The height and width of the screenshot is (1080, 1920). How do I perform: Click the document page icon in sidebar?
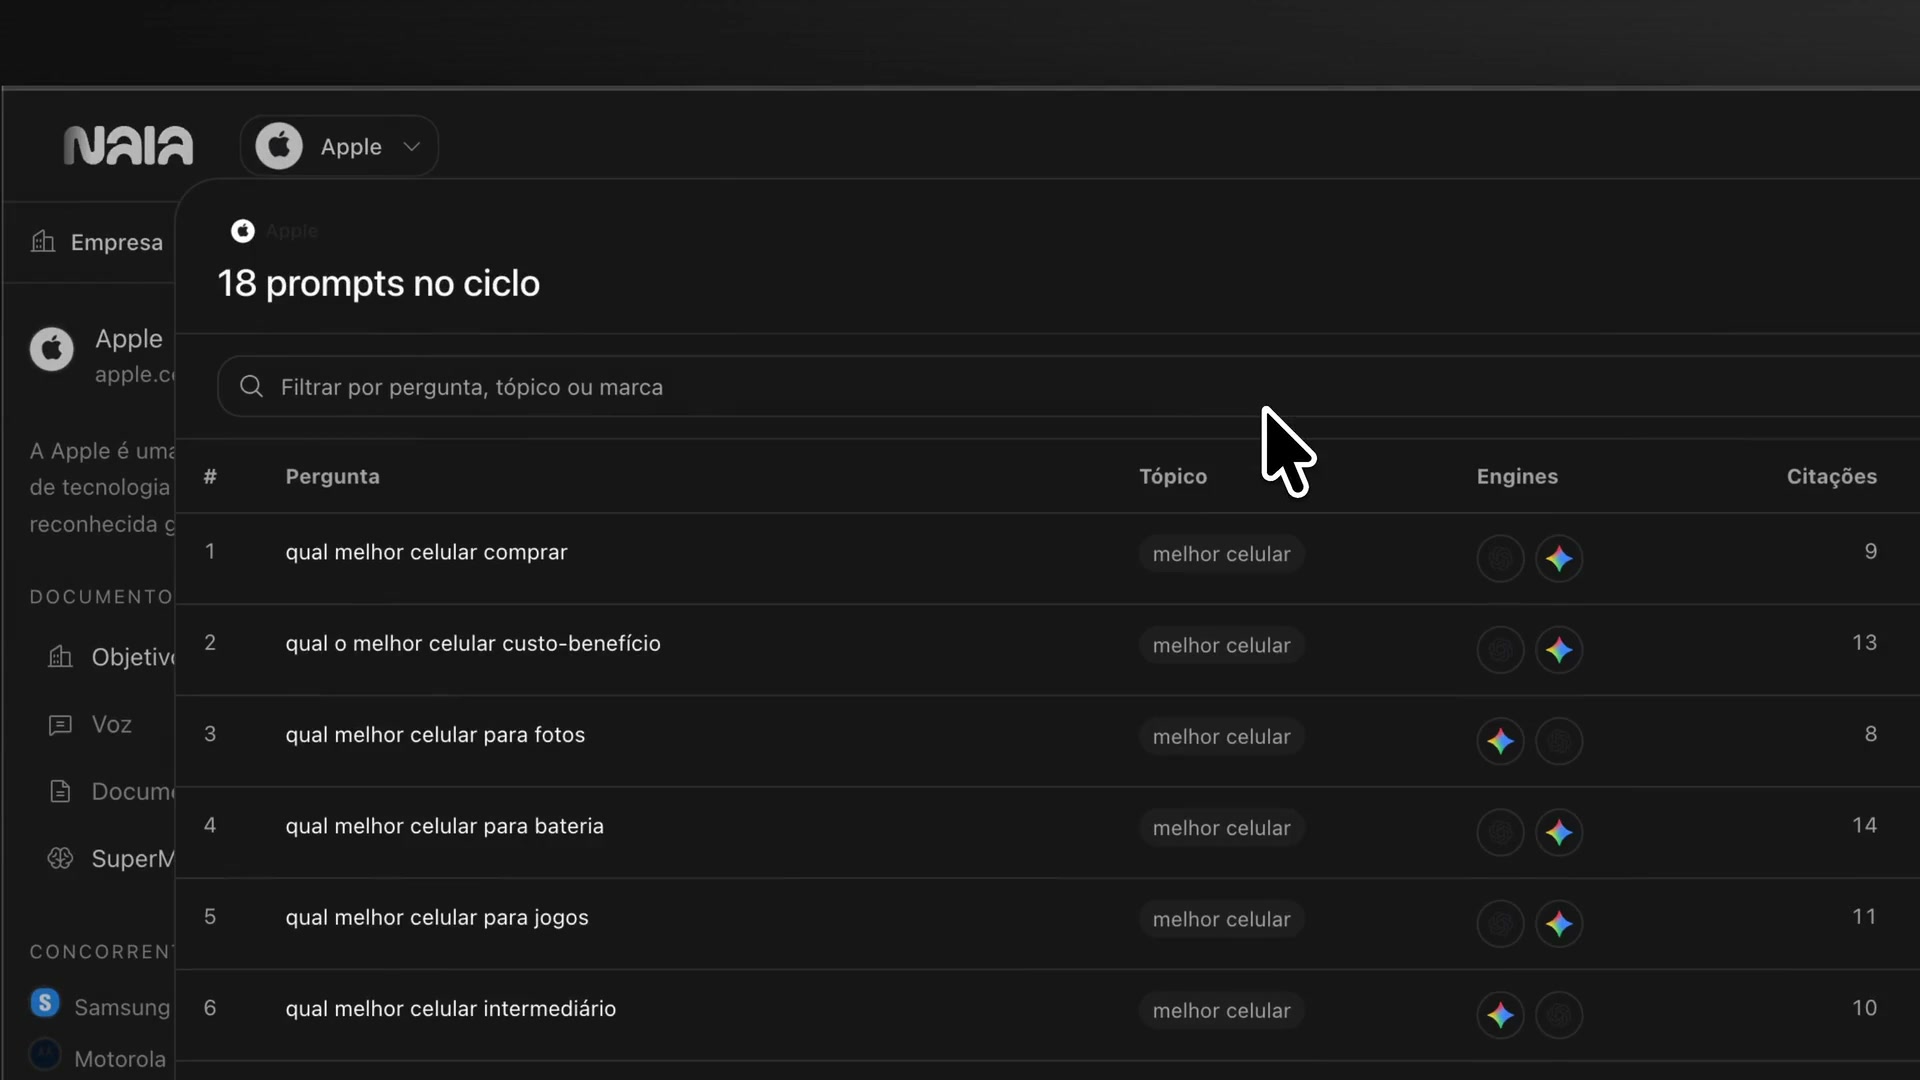[x=60, y=791]
